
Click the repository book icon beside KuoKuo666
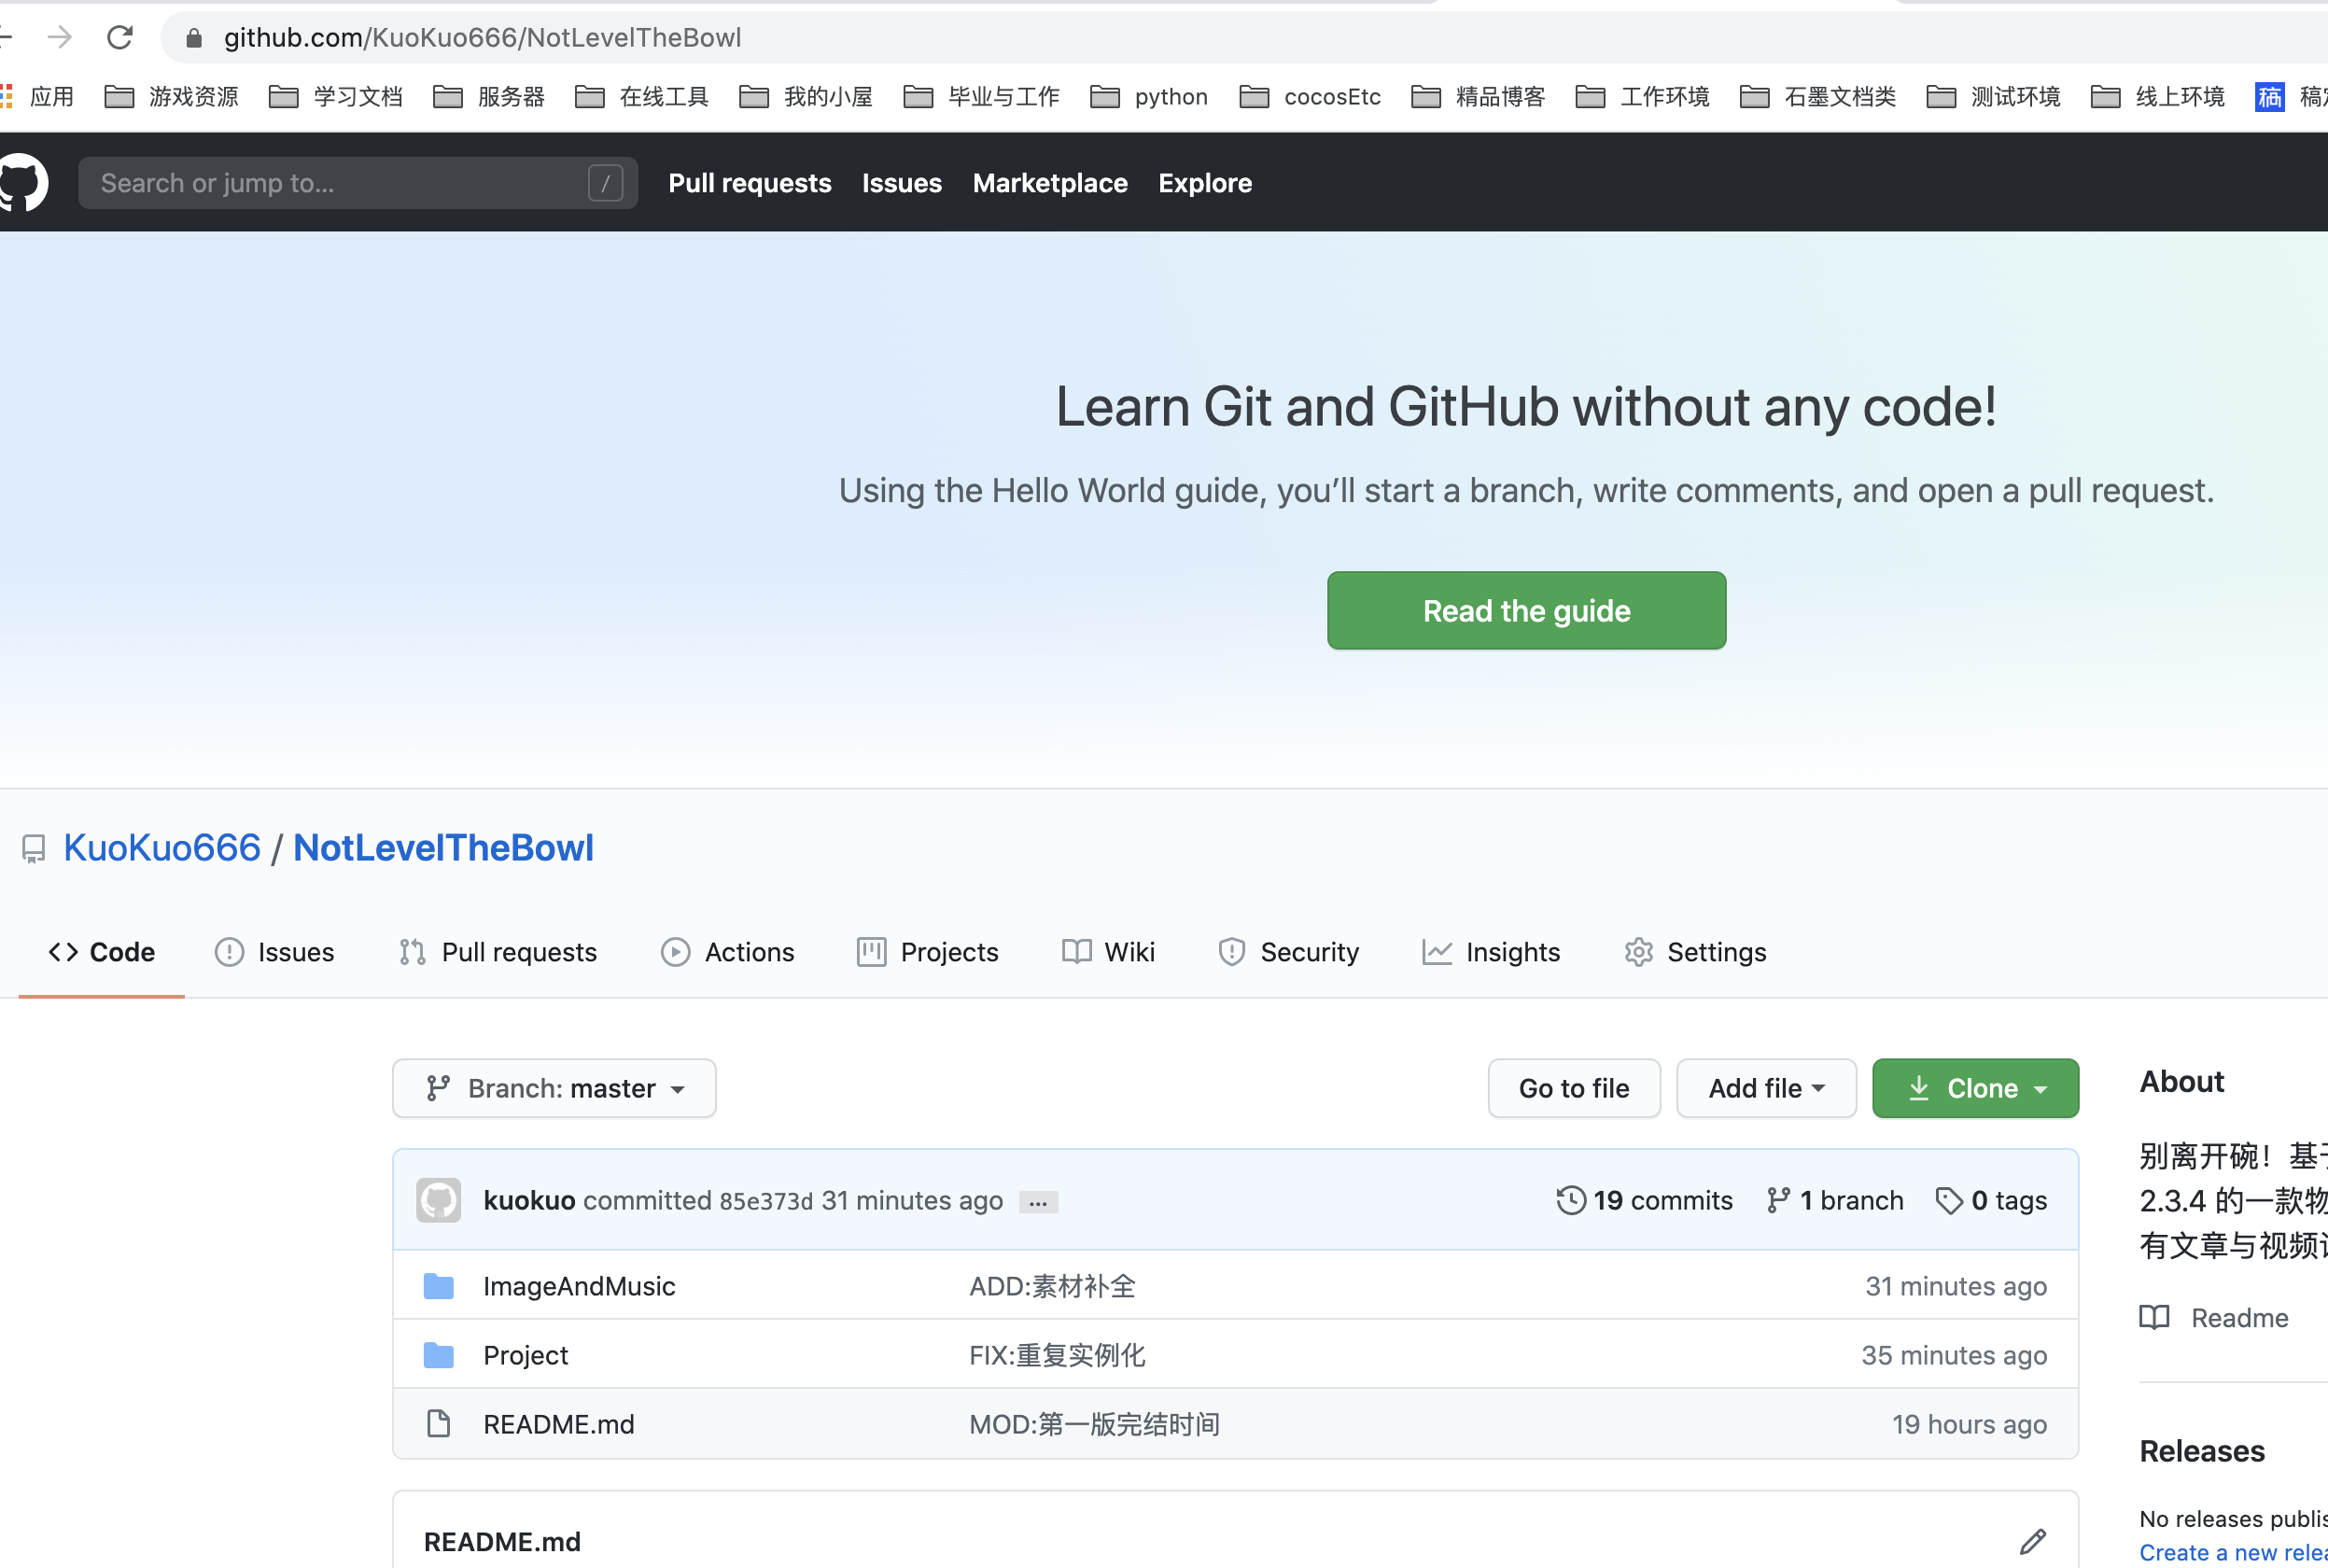[x=33, y=849]
